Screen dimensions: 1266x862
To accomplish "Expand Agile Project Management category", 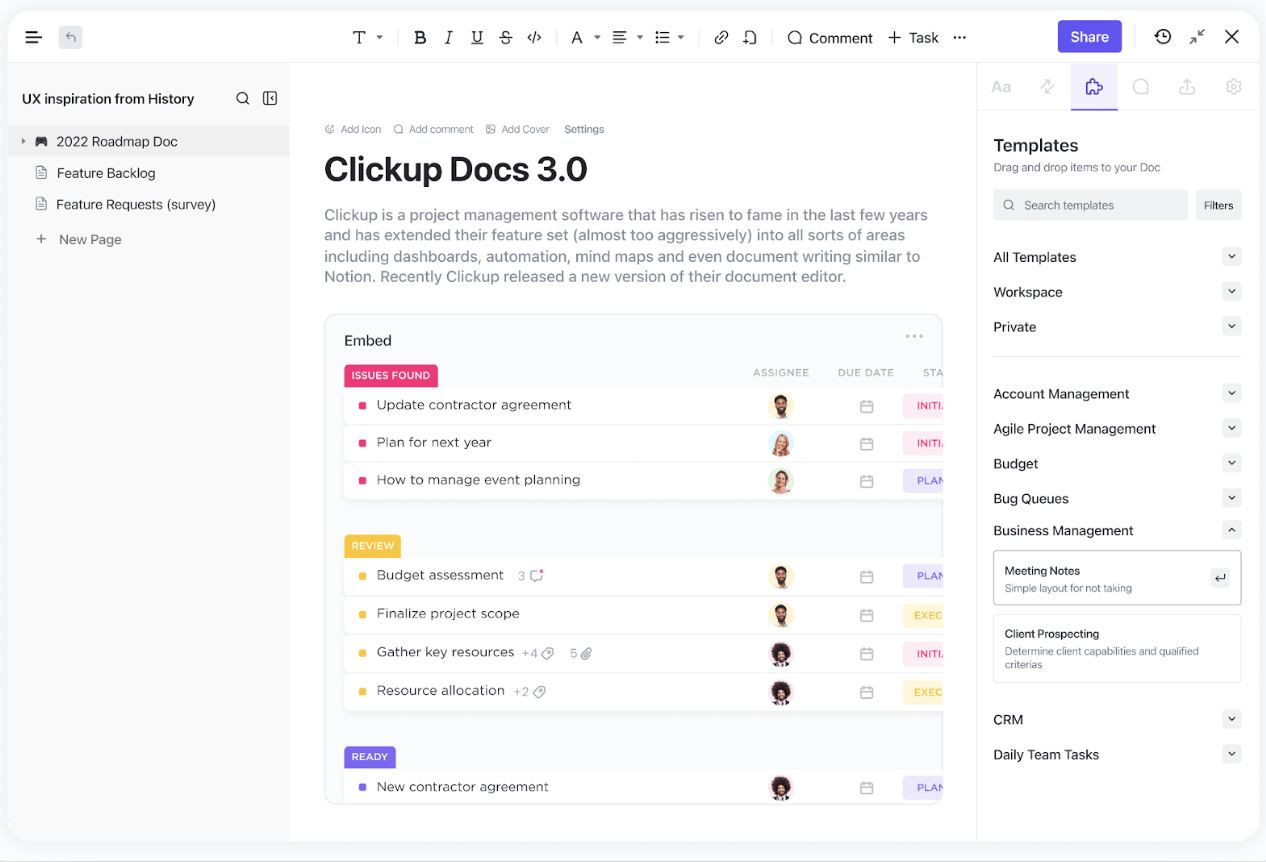I will click(x=1232, y=428).
